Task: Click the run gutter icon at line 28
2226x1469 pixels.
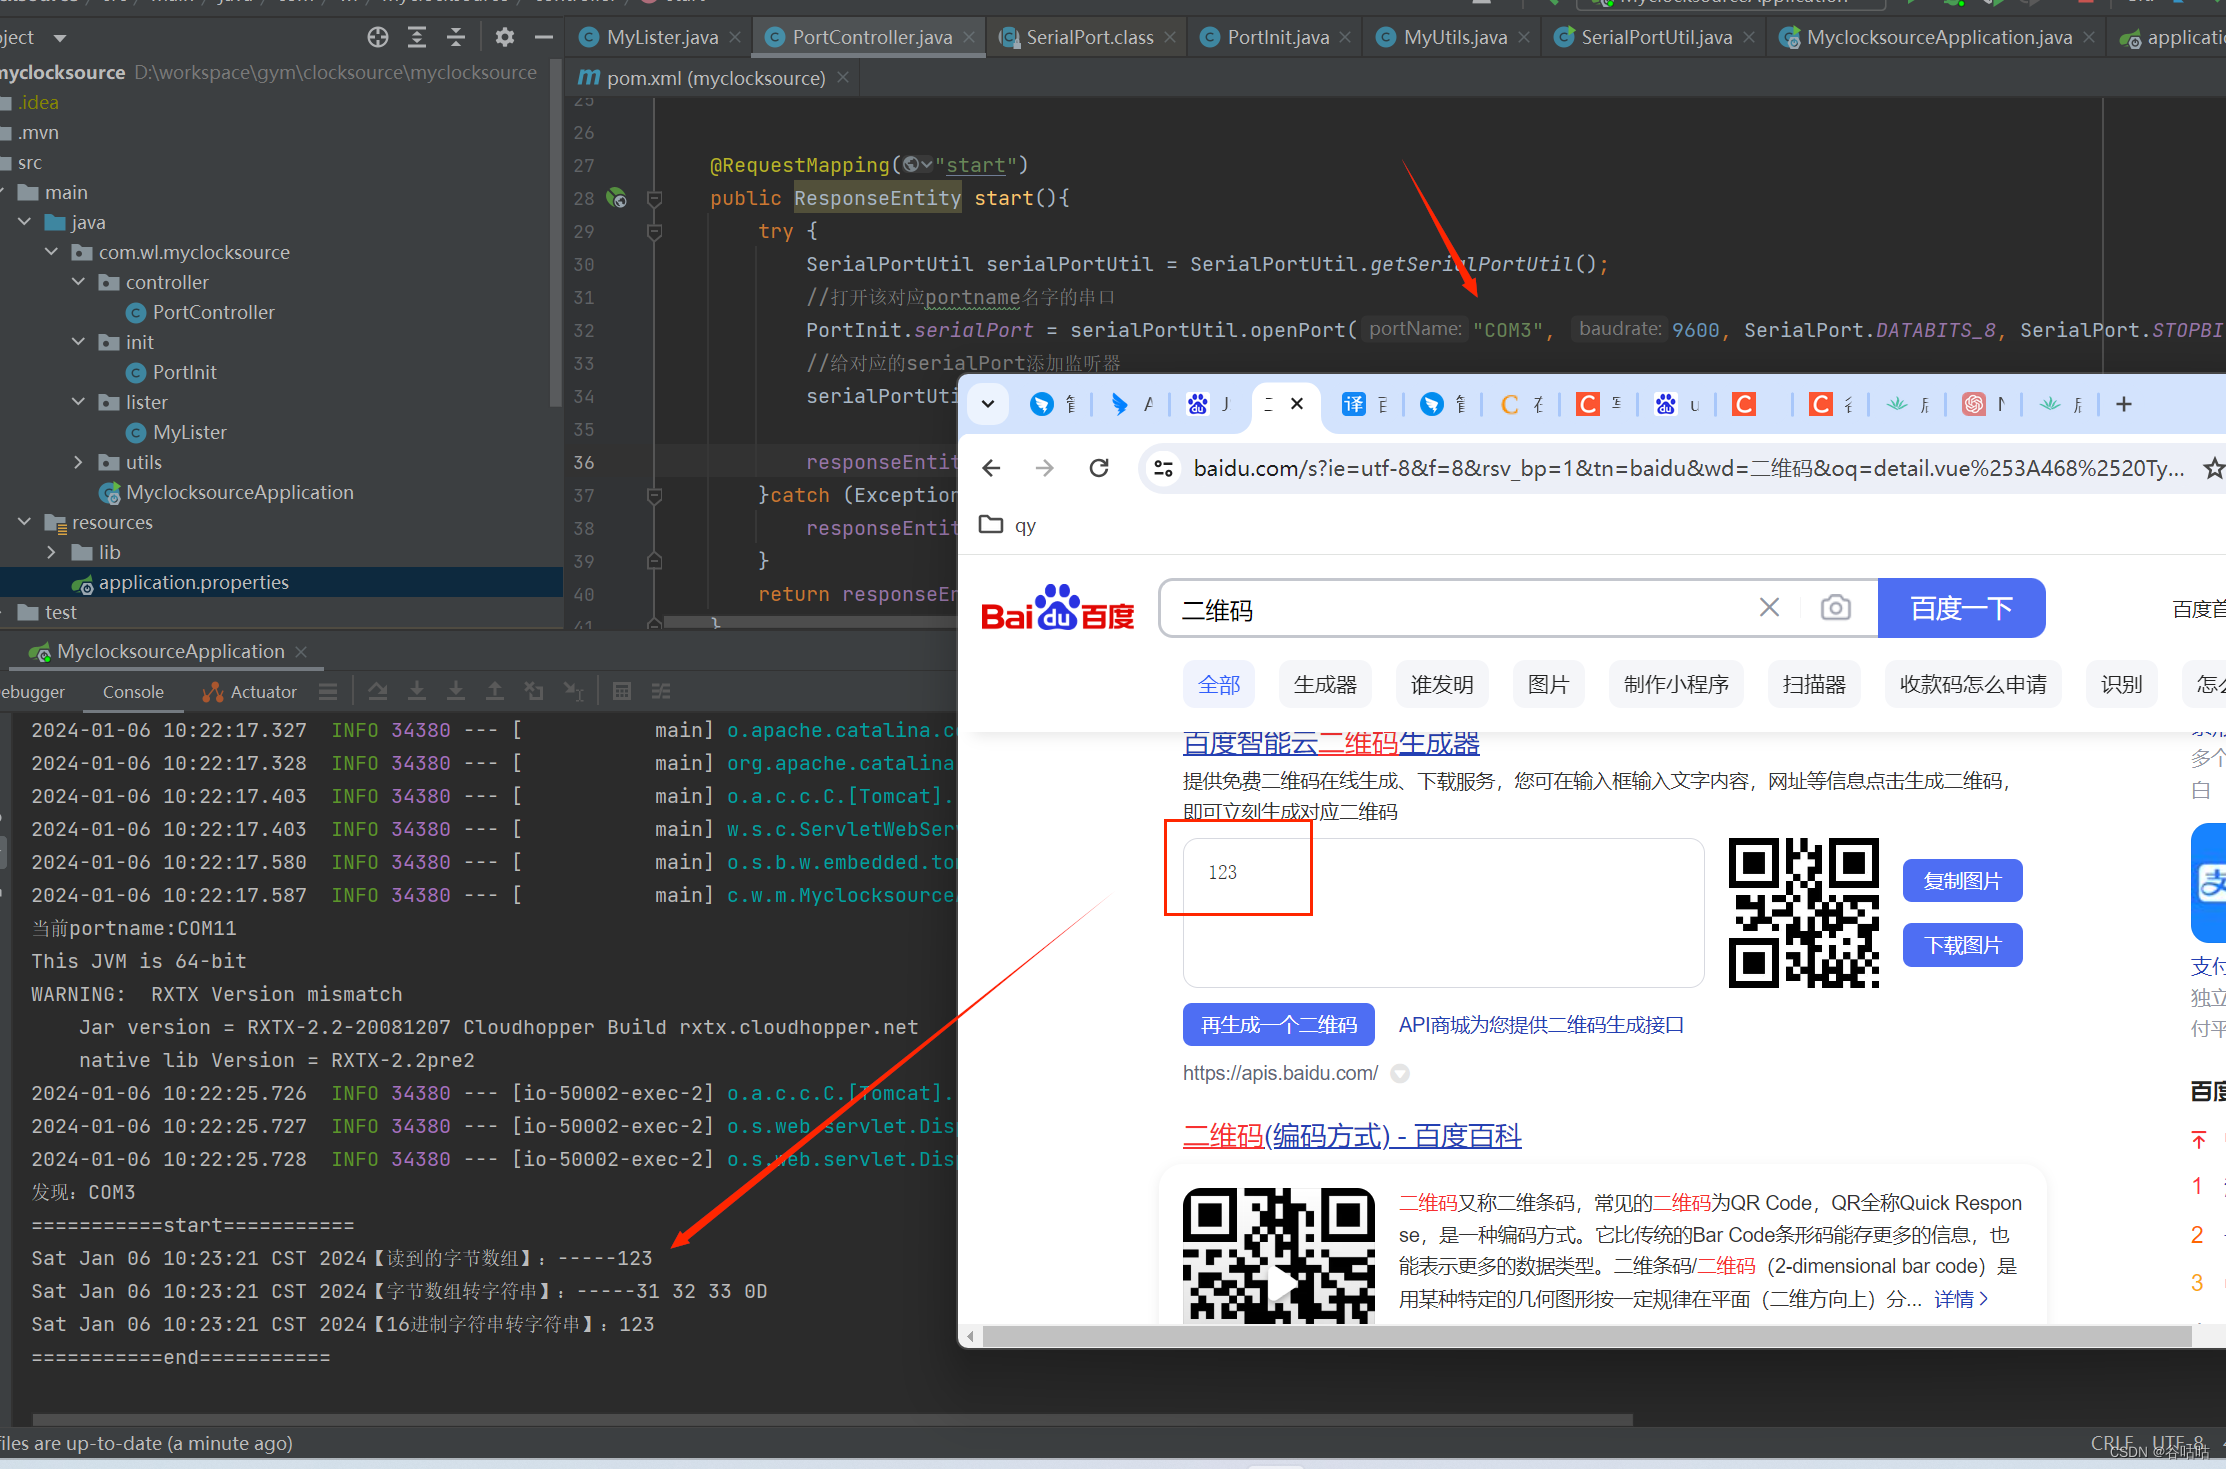Action: click(617, 198)
